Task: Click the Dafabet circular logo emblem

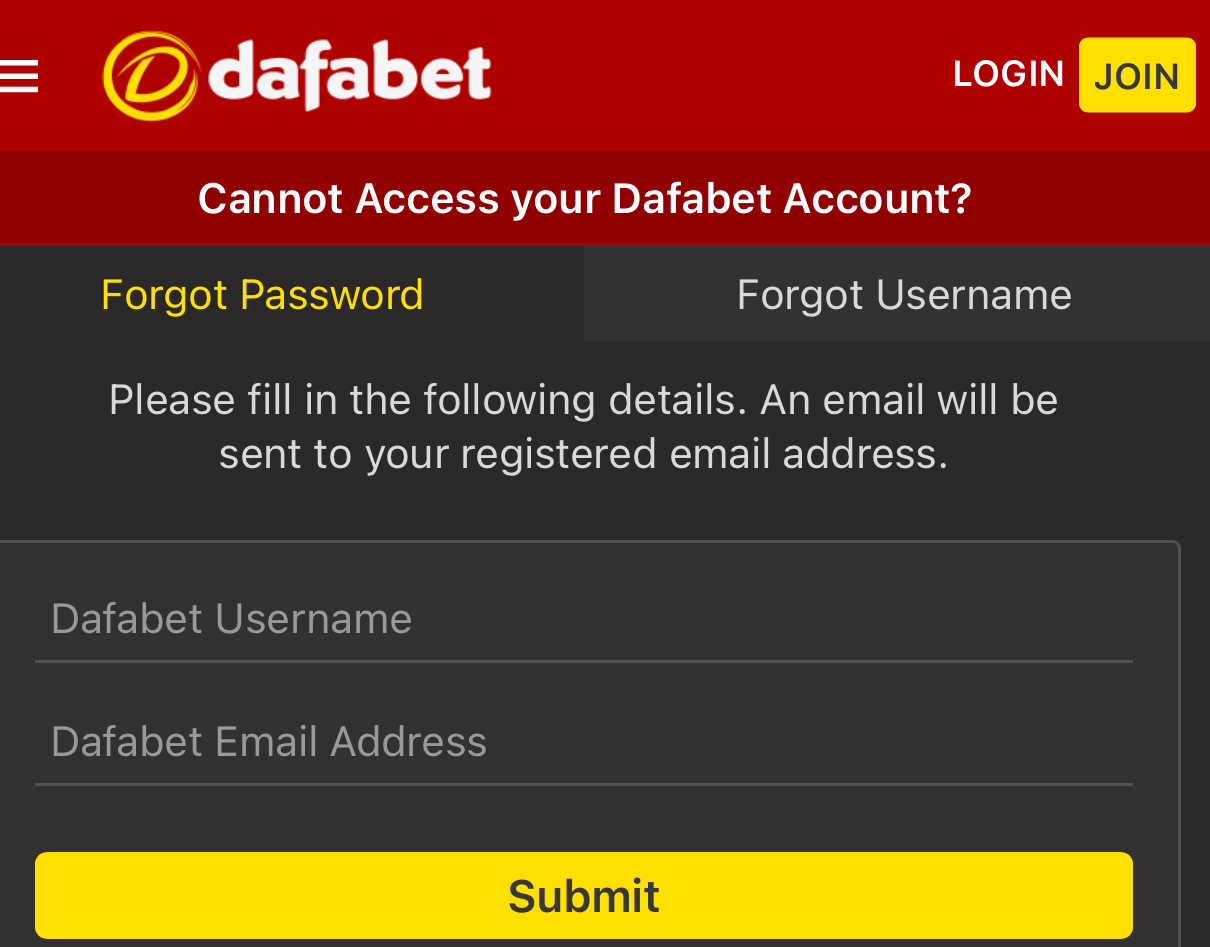Action: pyautogui.click(x=150, y=76)
